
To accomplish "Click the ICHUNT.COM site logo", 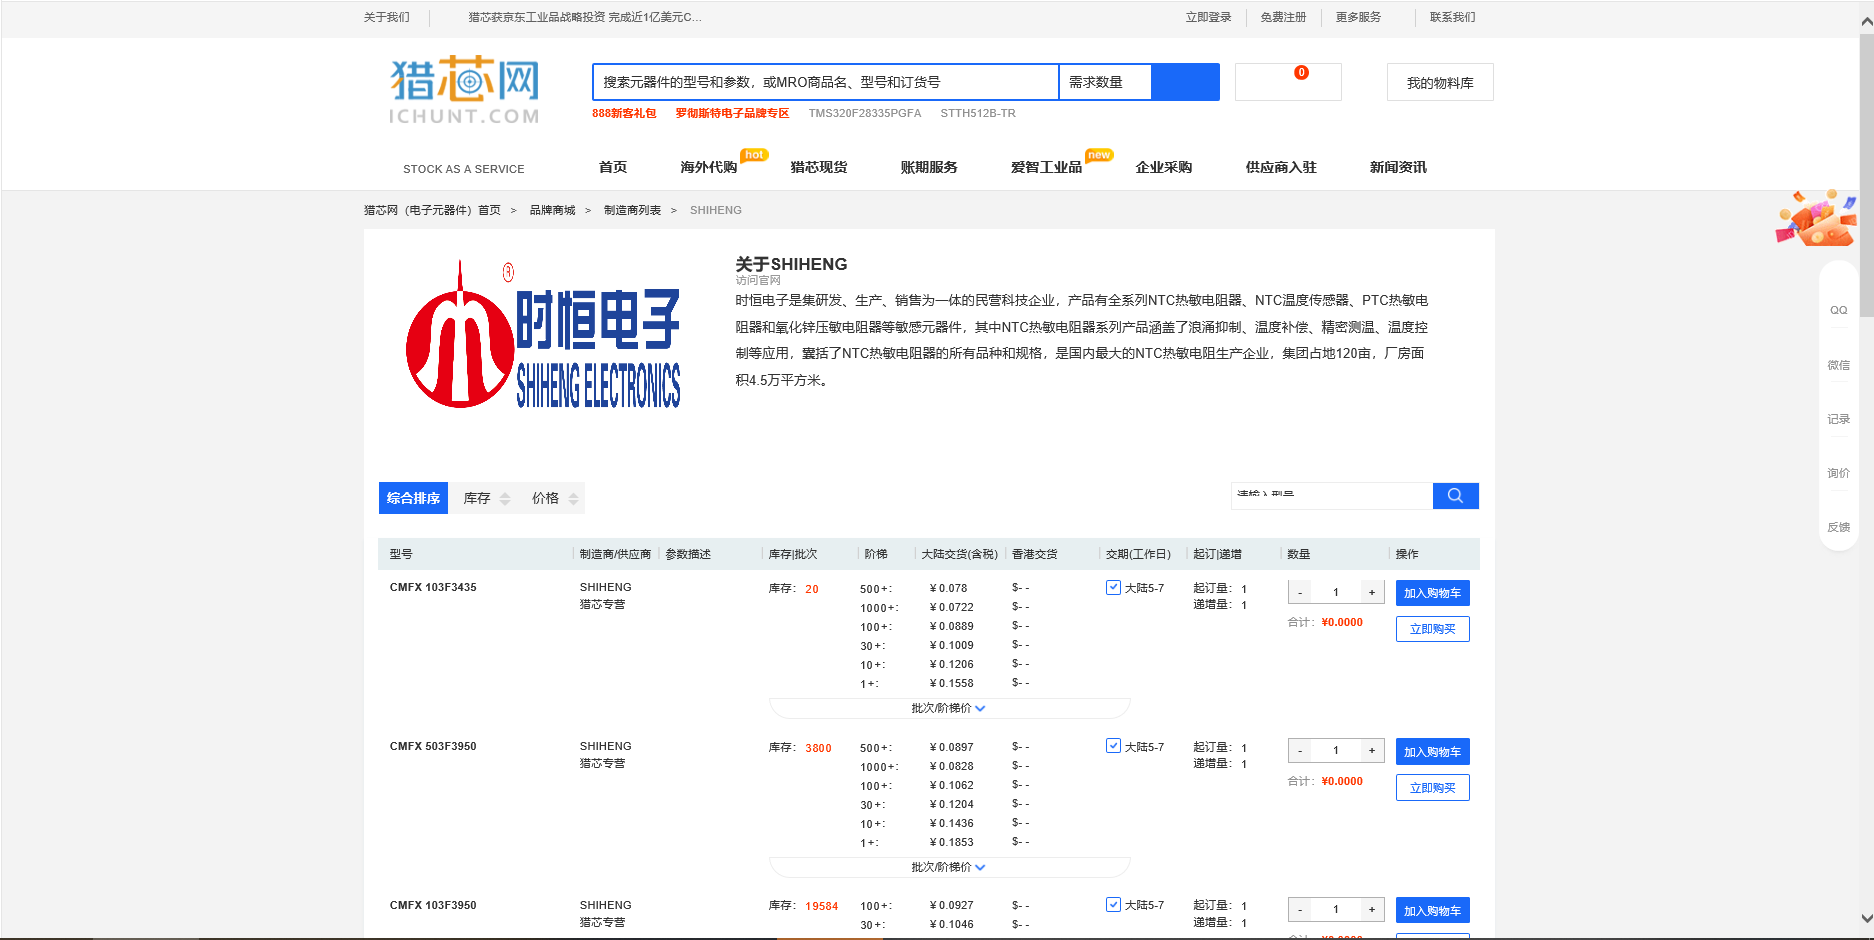I will (464, 90).
